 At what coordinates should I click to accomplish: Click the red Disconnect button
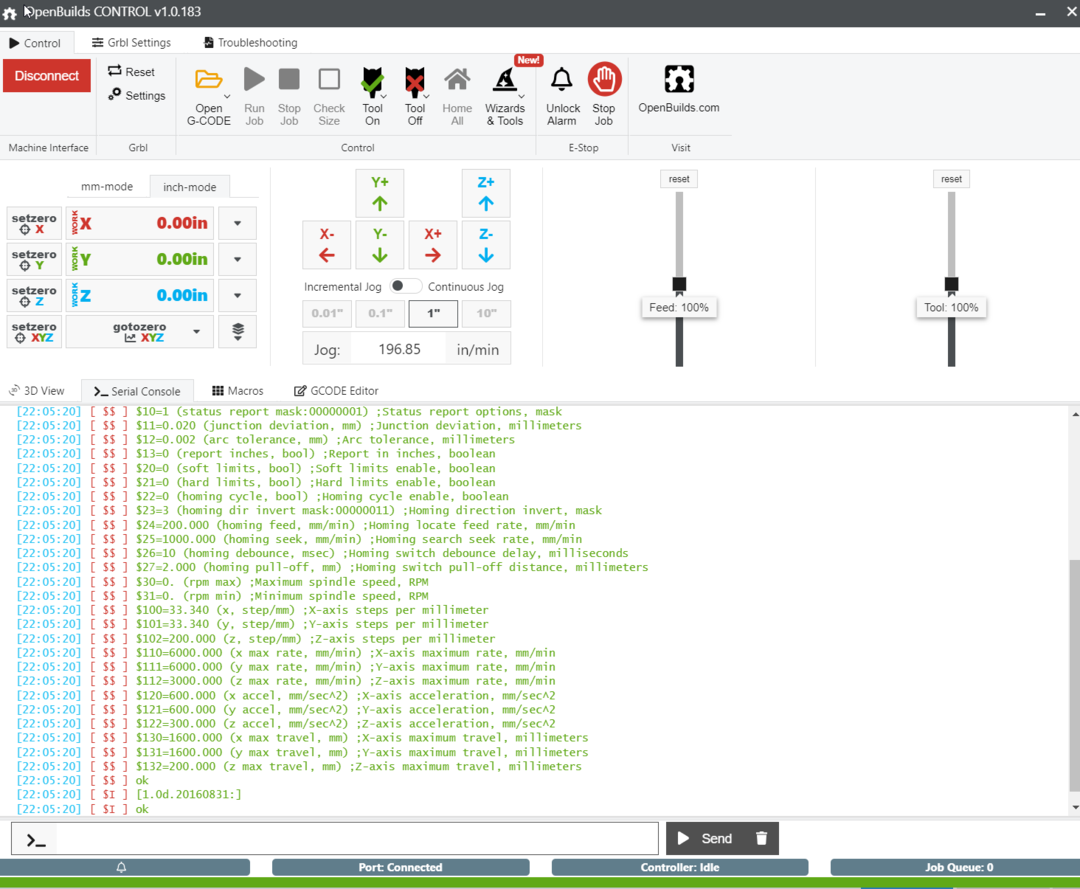click(x=47, y=76)
